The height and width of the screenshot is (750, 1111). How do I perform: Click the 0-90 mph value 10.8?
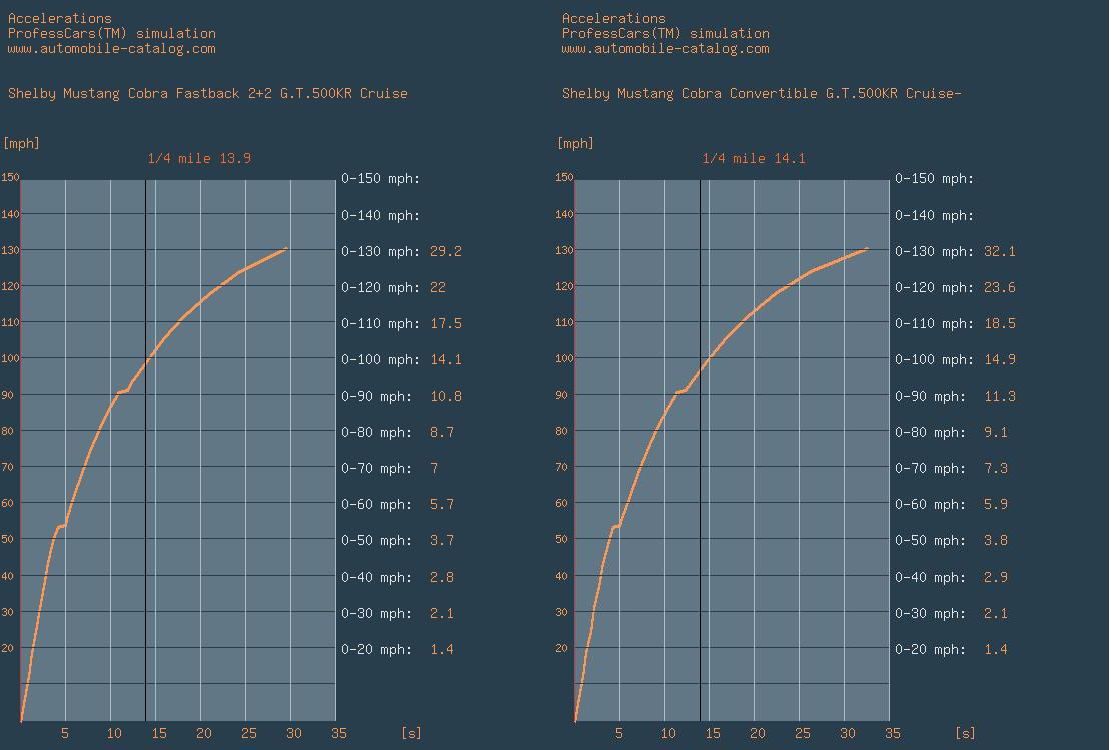[446, 397]
